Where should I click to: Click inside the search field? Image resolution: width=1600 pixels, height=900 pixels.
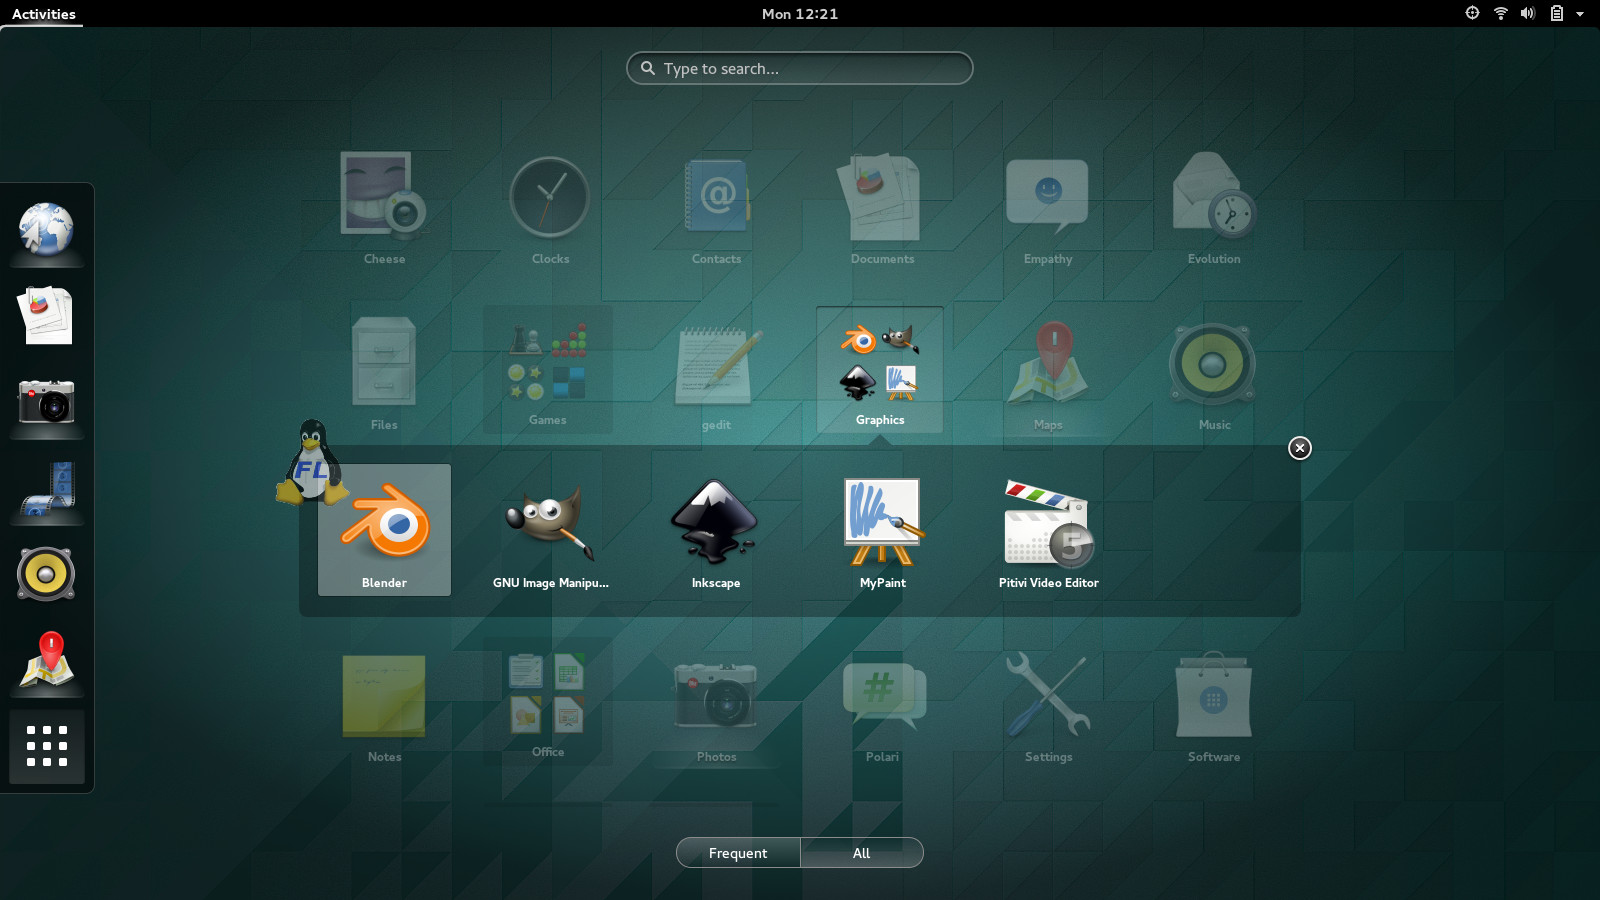799,68
